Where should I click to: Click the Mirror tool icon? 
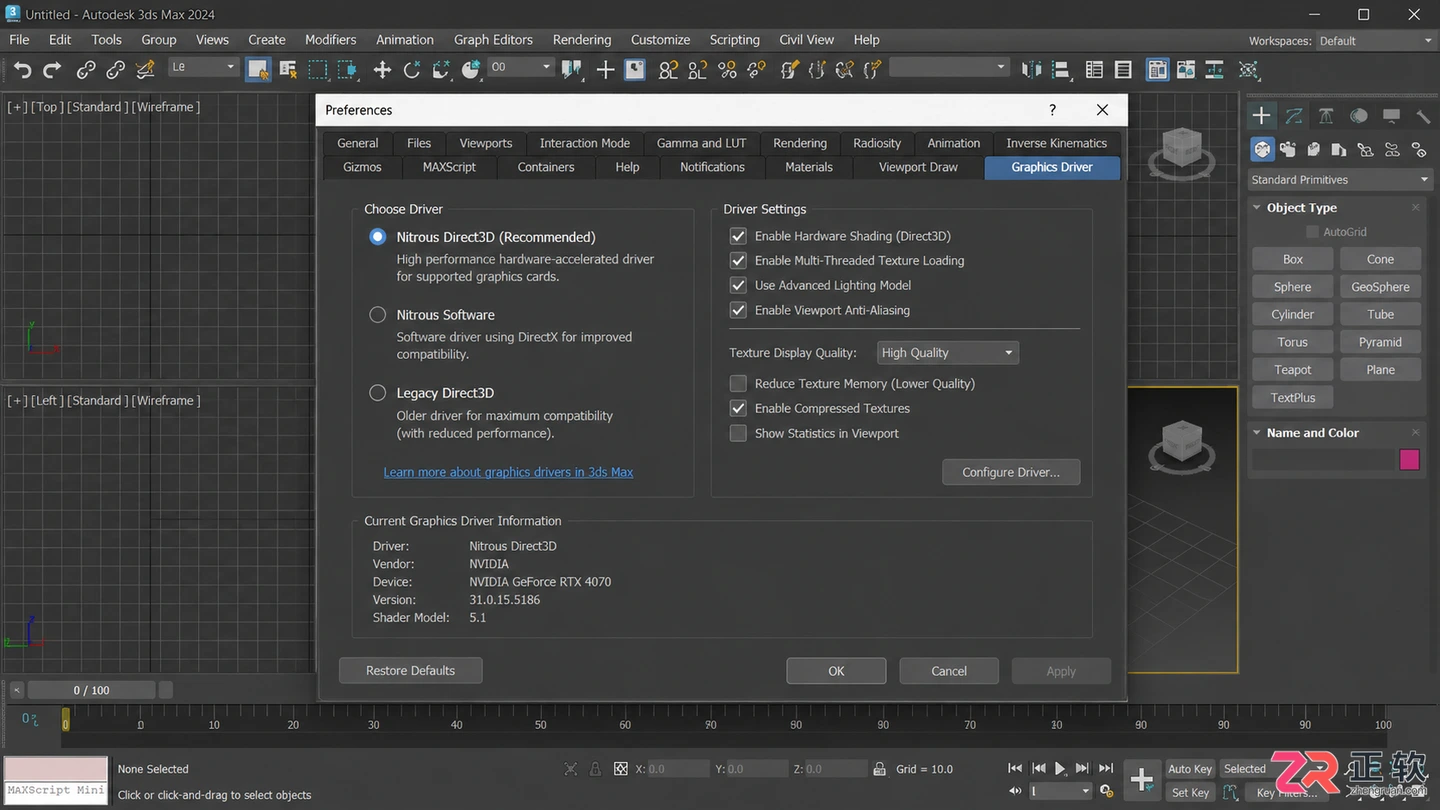click(1032, 69)
